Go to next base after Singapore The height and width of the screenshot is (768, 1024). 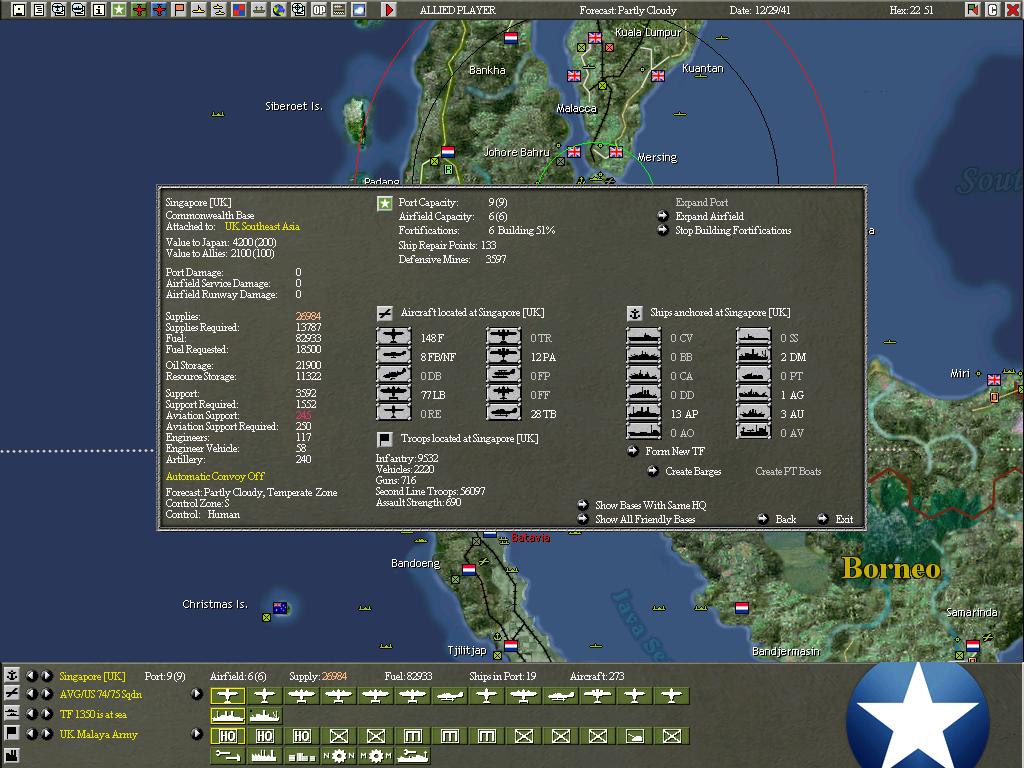[x=47, y=676]
